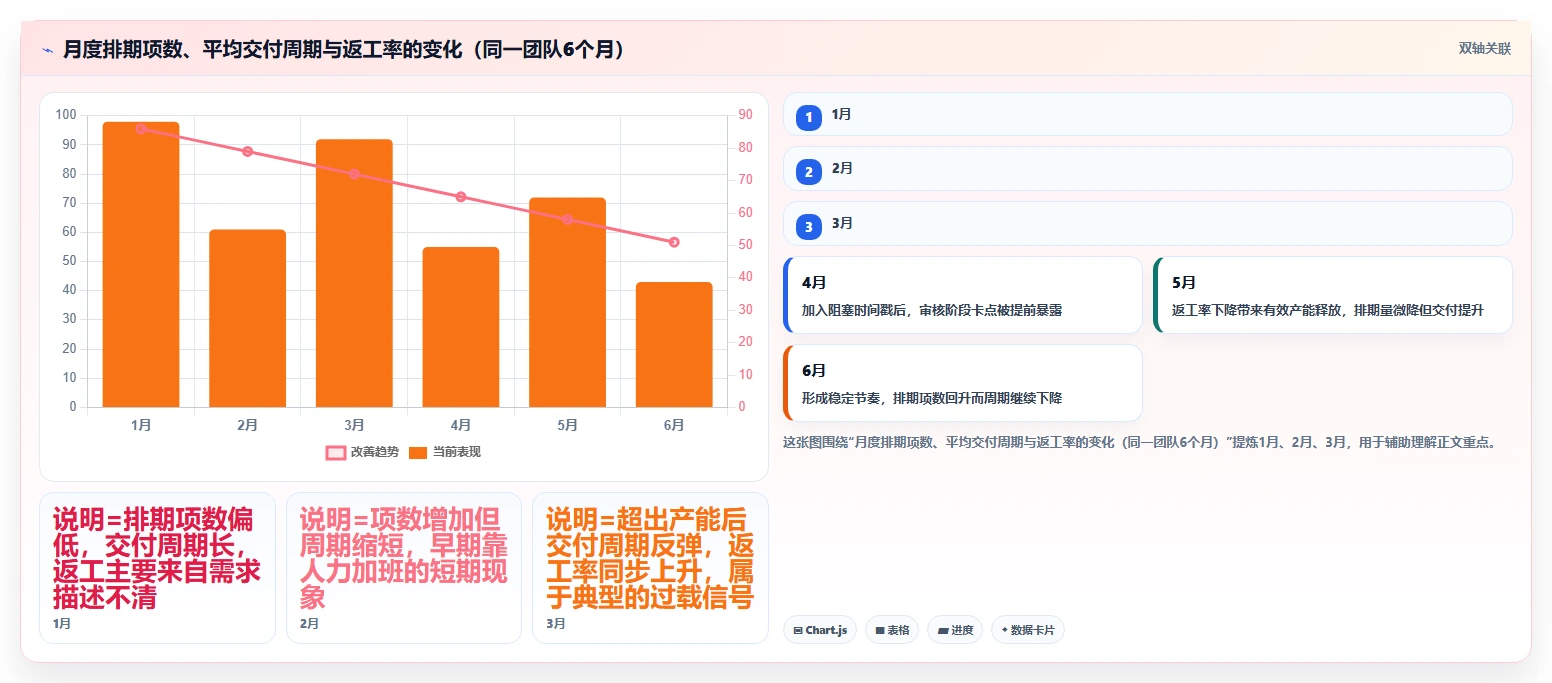Click the trend line point above 1月
The image size is (1552, 683).
(x=141, y=129)
